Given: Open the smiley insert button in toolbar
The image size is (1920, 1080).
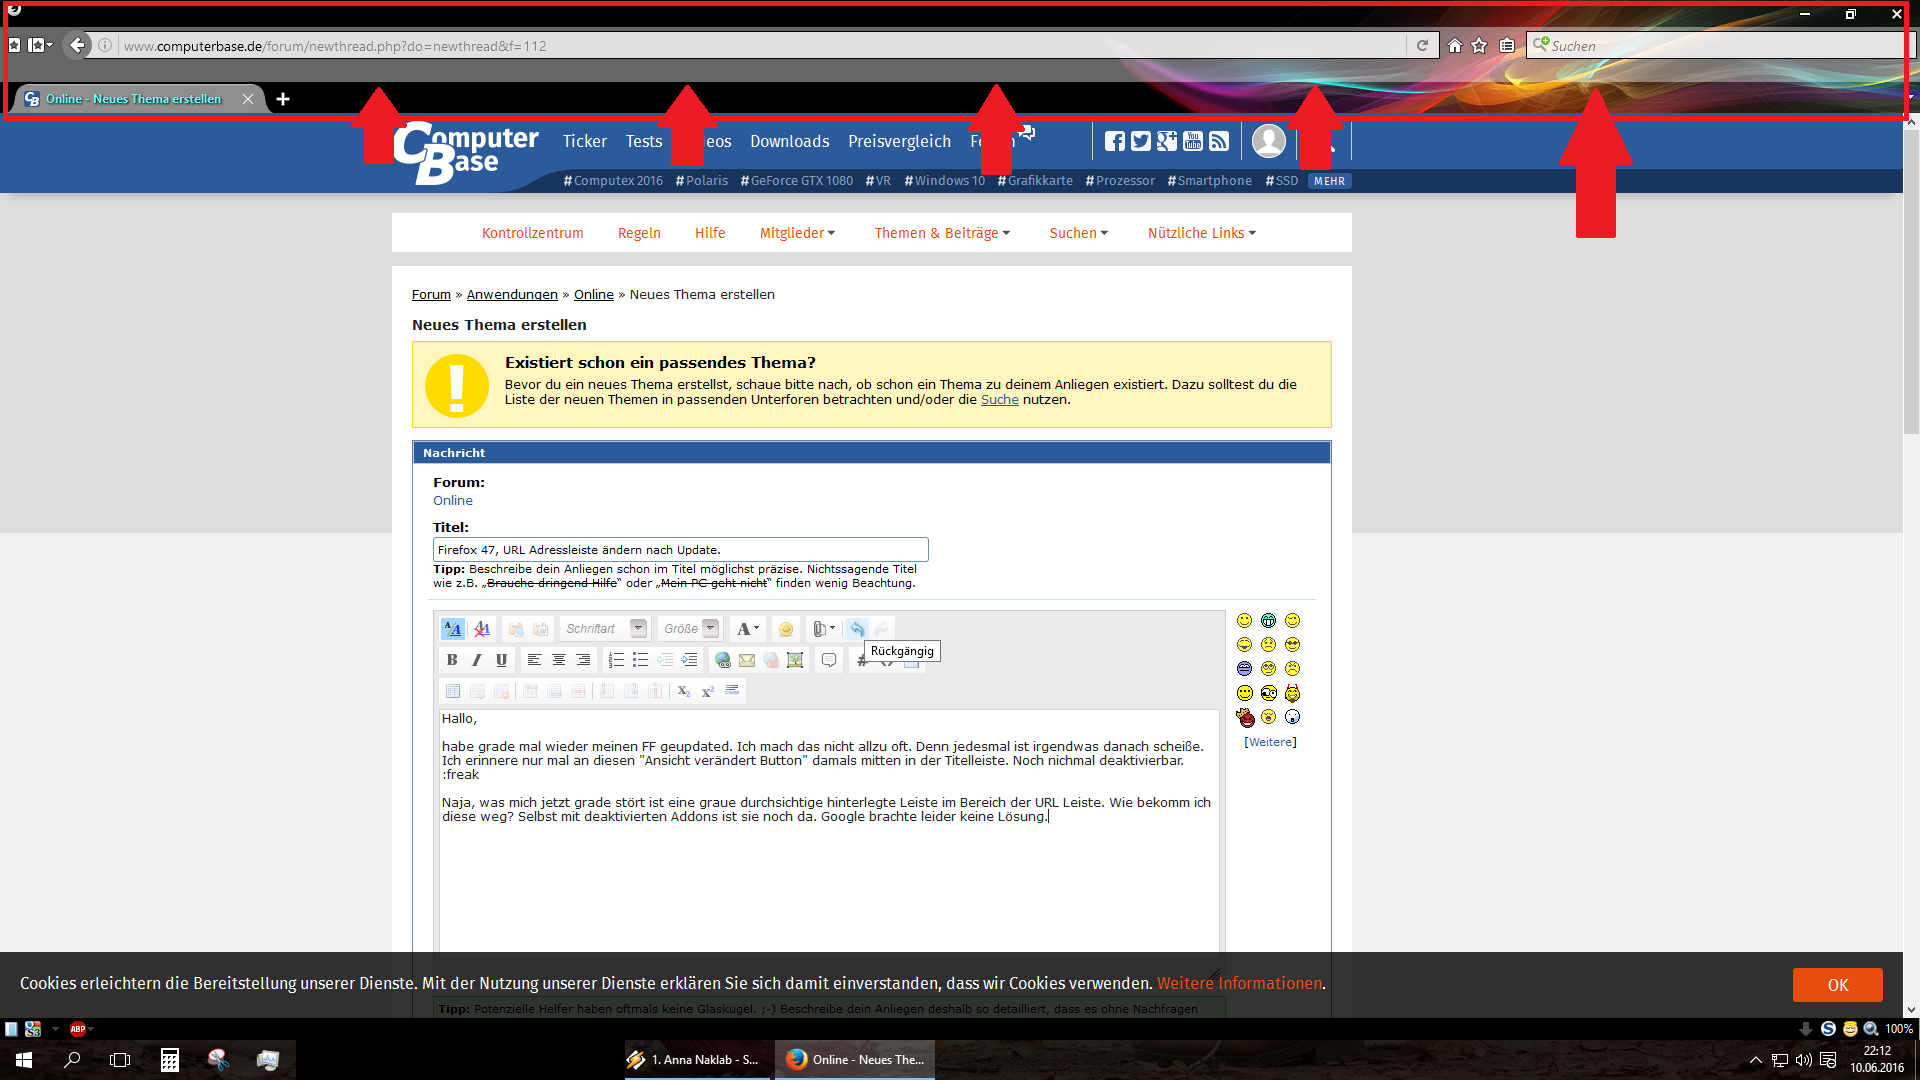Looking at the screenshot, I should point(786,629).
